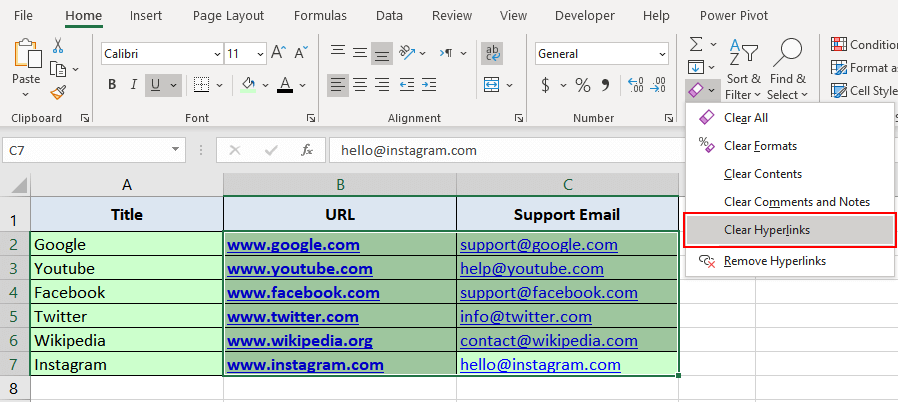
Task: Switch to the Formulas tab
Action: tap(320, 15)
